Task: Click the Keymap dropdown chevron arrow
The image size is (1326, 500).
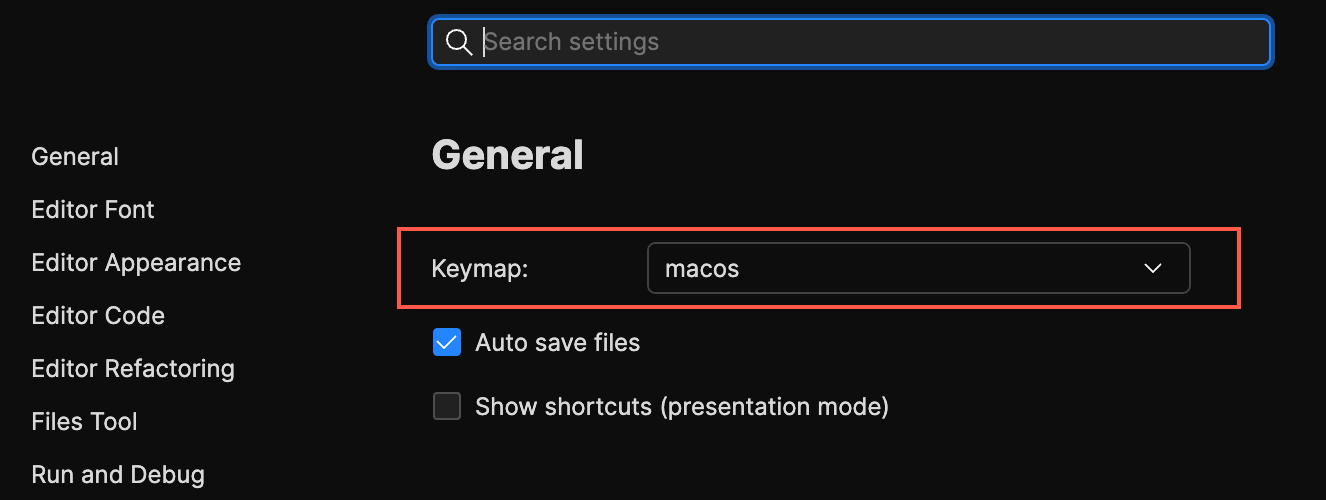Action: 1153,268
